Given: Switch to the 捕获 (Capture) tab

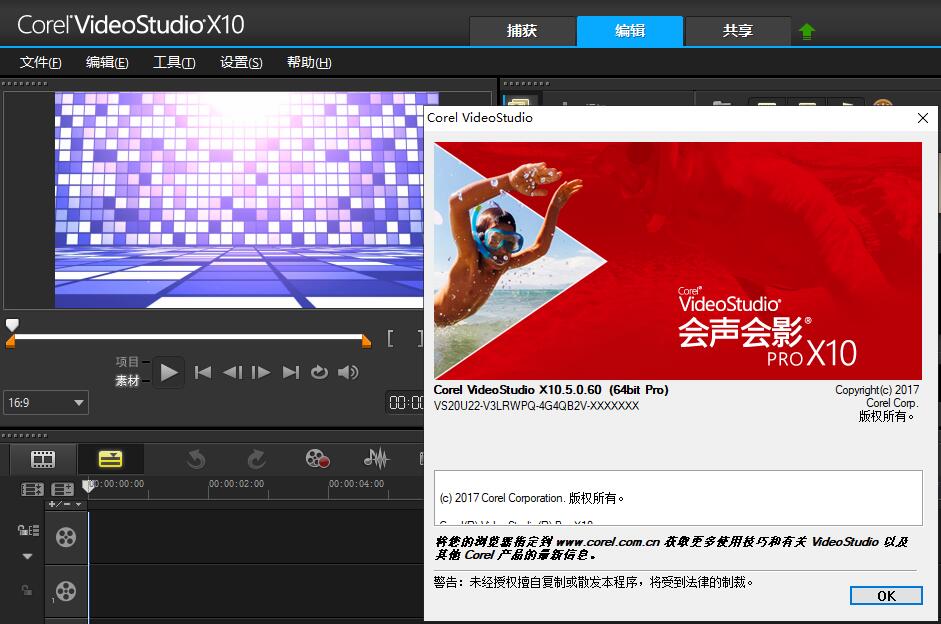Looking at the screenshot, I should coord(522,31).
